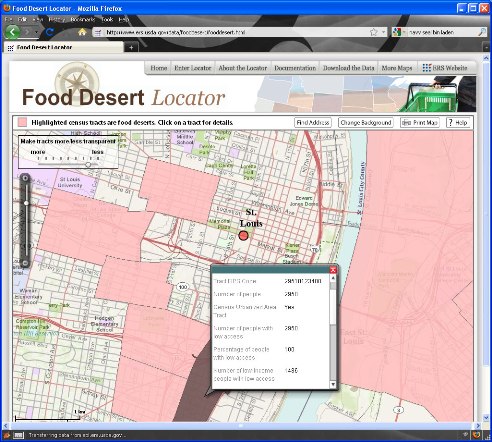Click the search magnifier icon in search box

point(482,32)
